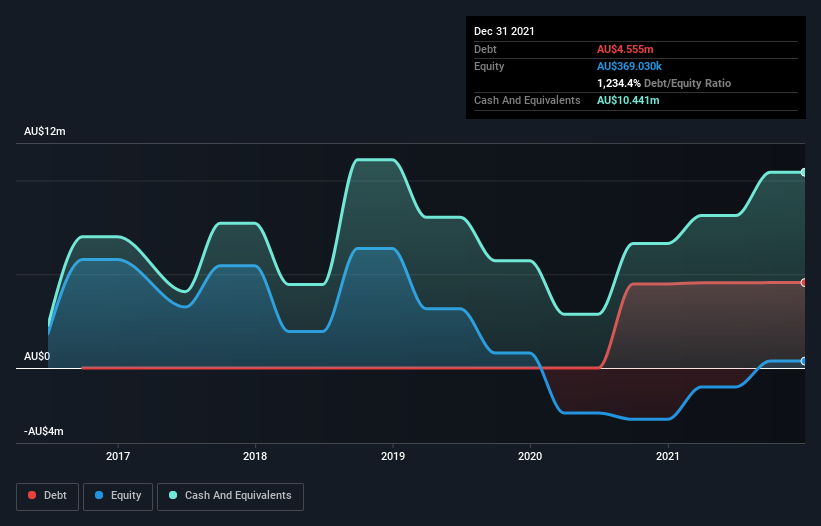Toggle the Cash And Equivalents legend button

click(230, 496)
